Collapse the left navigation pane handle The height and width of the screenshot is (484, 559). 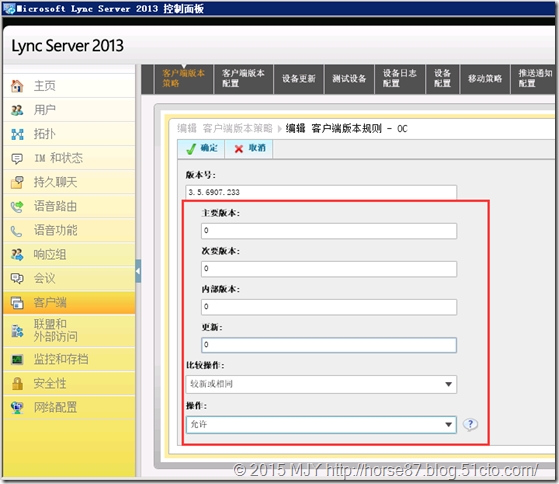(138, 271)
